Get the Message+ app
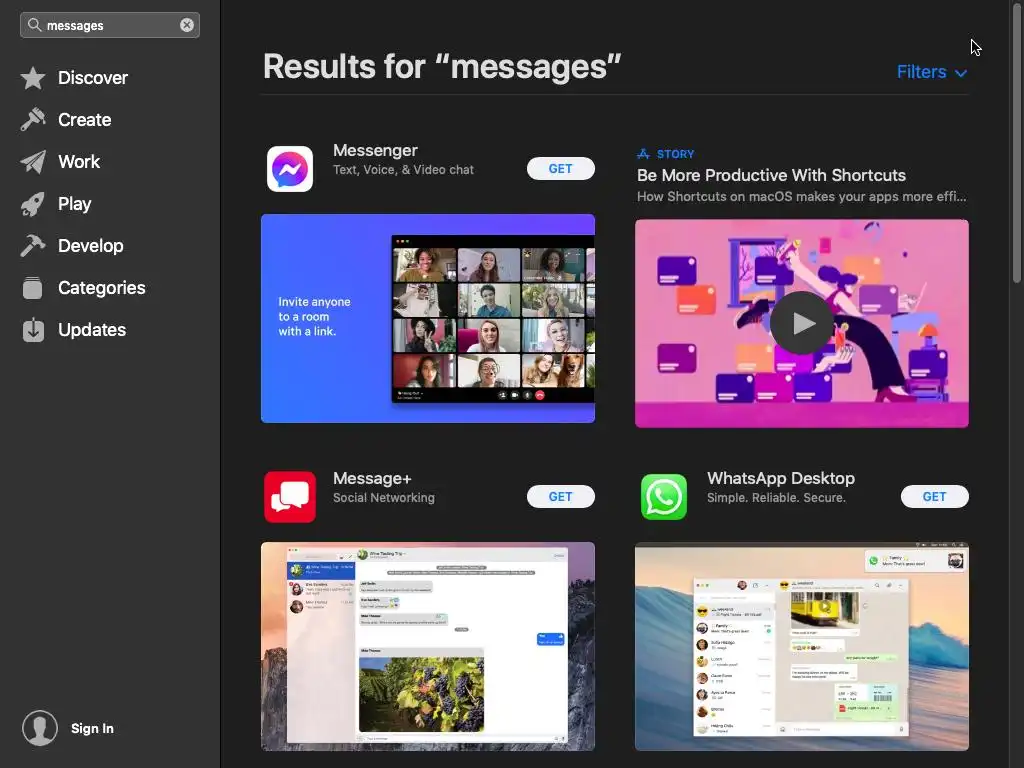This screenshot has height=768, width=1024. click(560, 497)
